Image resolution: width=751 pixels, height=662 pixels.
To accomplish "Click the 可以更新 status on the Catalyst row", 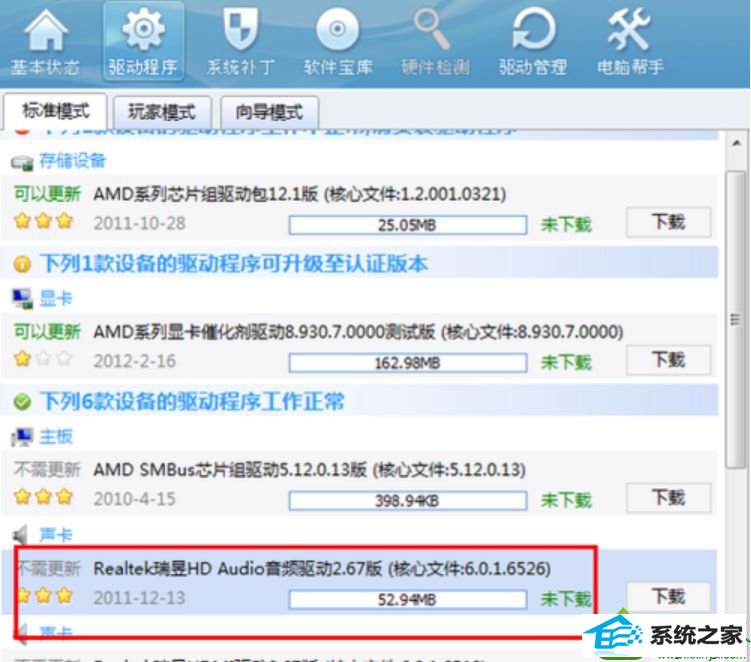I will 47,331.
